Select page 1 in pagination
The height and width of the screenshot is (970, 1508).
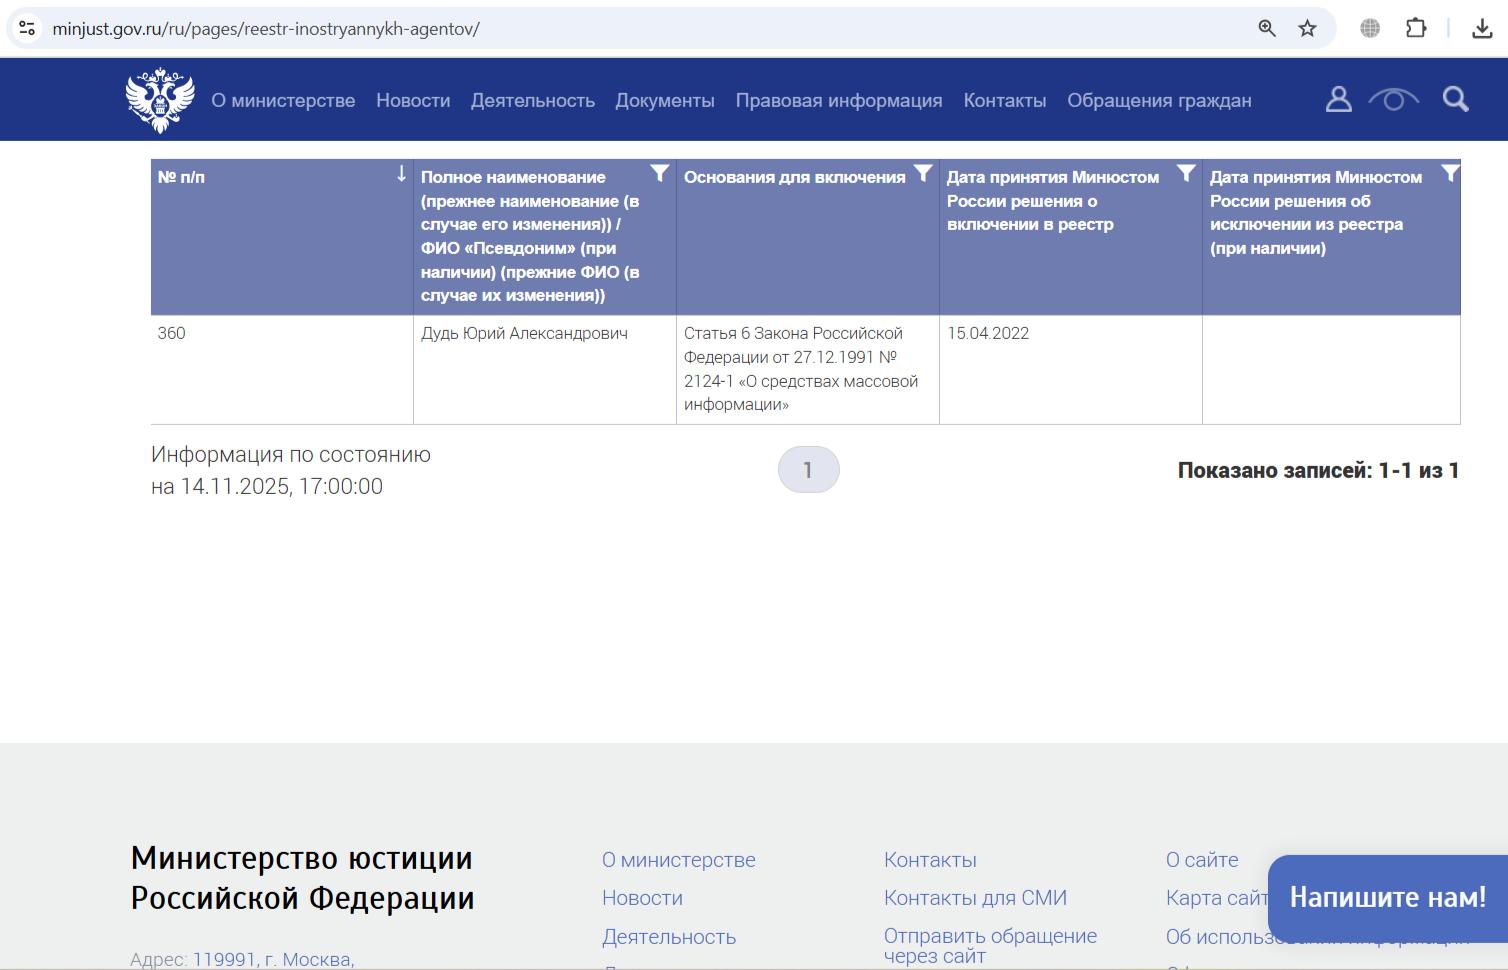point(808,470)
